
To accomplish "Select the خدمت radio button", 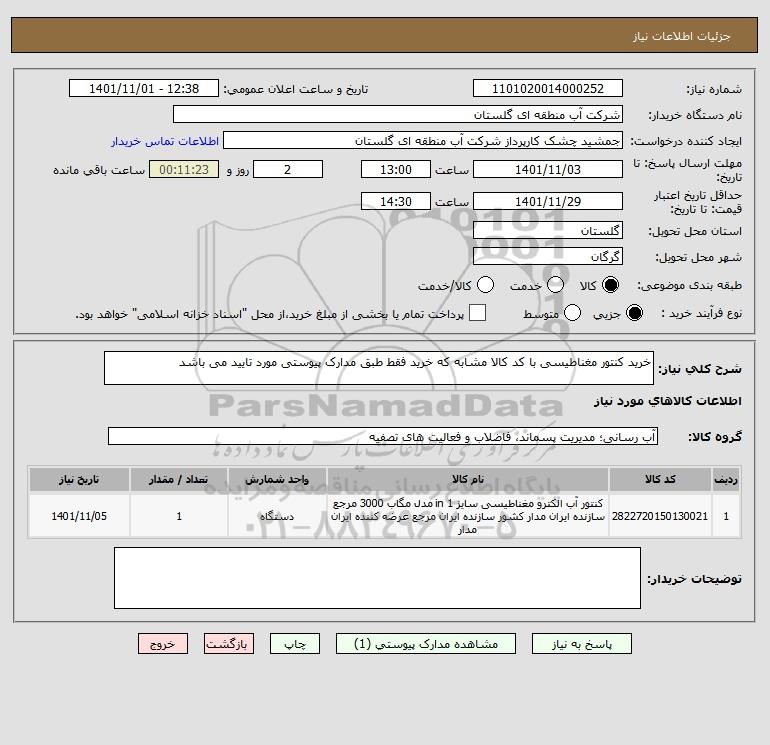I will coord(555,285).
